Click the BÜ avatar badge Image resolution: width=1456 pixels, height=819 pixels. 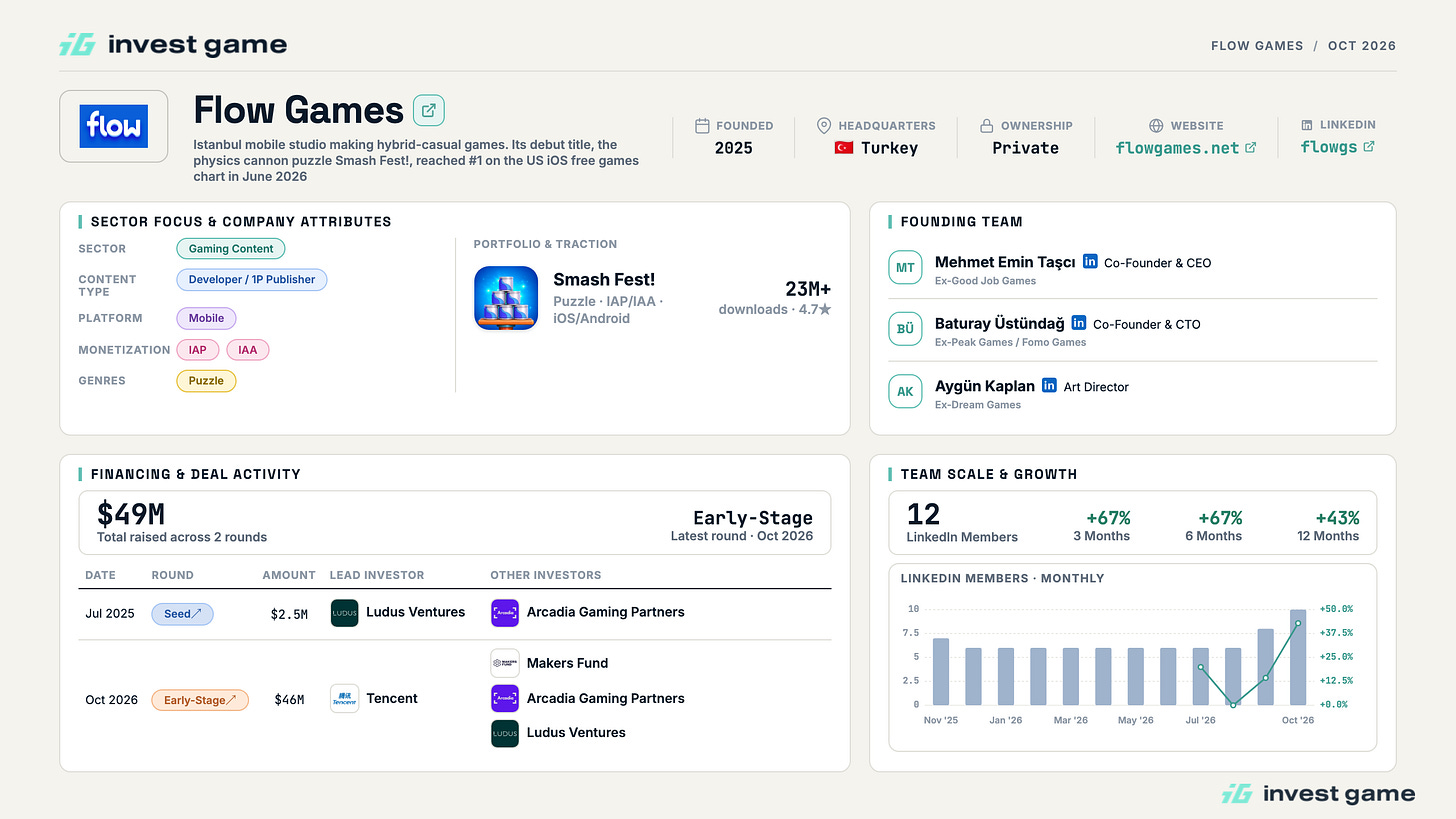[x=905, y=329]
